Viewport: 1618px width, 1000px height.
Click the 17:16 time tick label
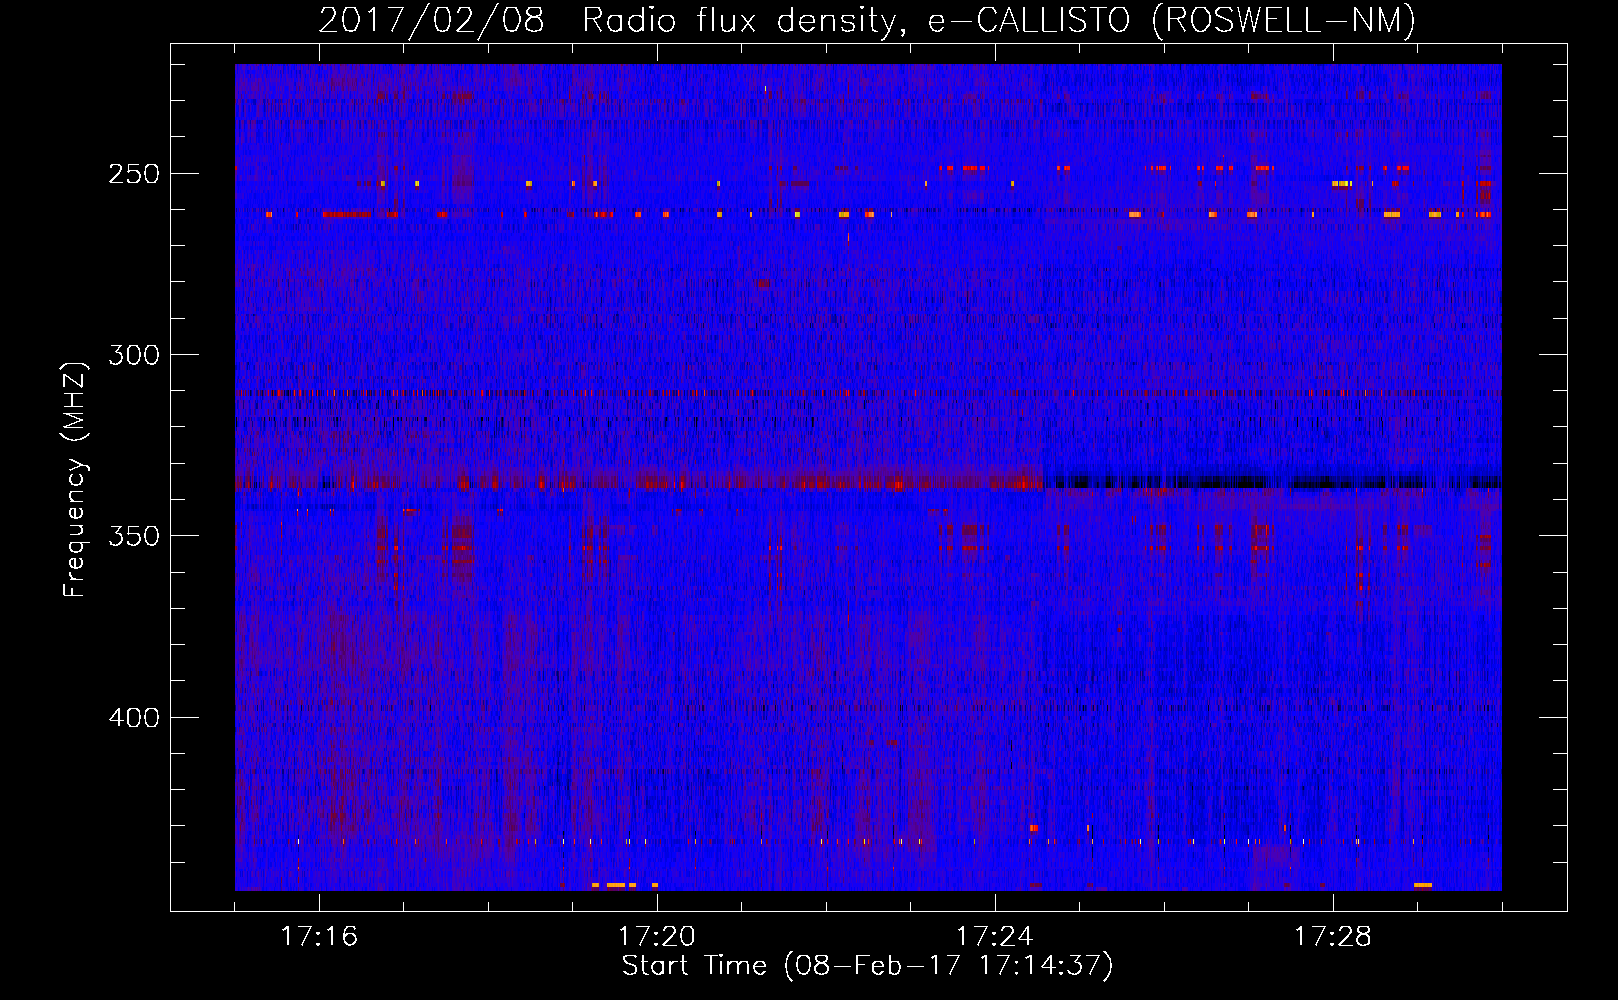pyautogui.click(x=319, y=937)
